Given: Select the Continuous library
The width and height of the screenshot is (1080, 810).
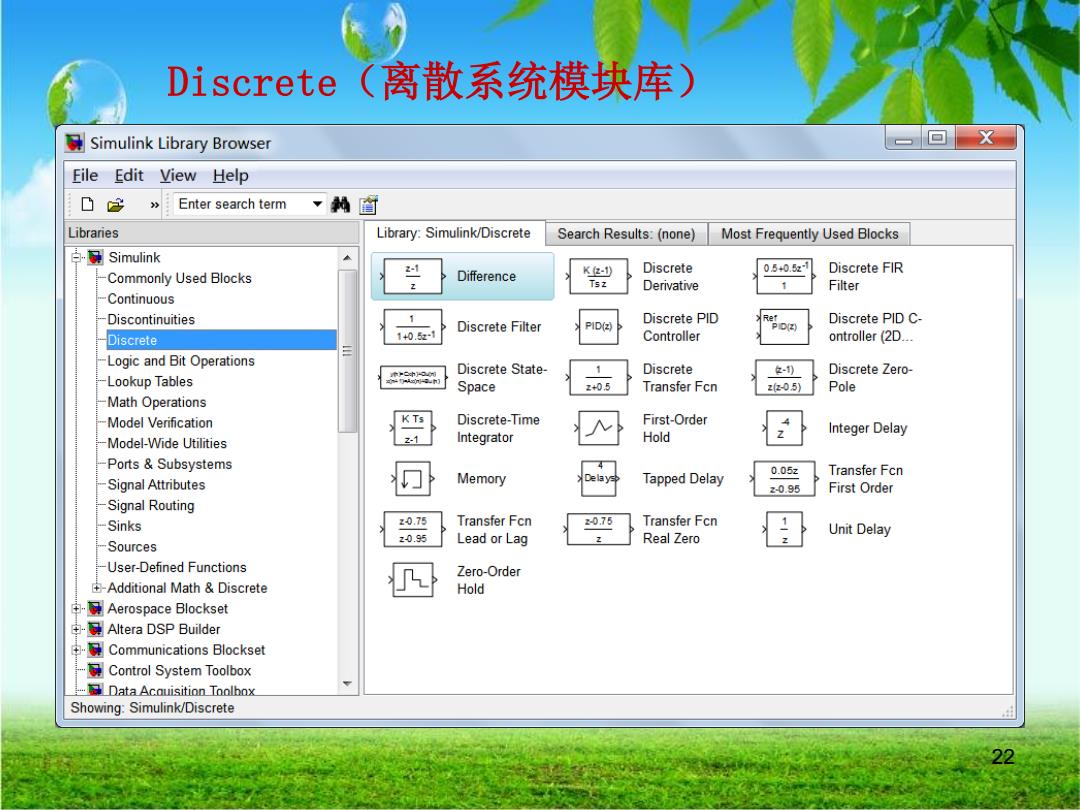Looking at the screenshot, I should coord(141,299).
